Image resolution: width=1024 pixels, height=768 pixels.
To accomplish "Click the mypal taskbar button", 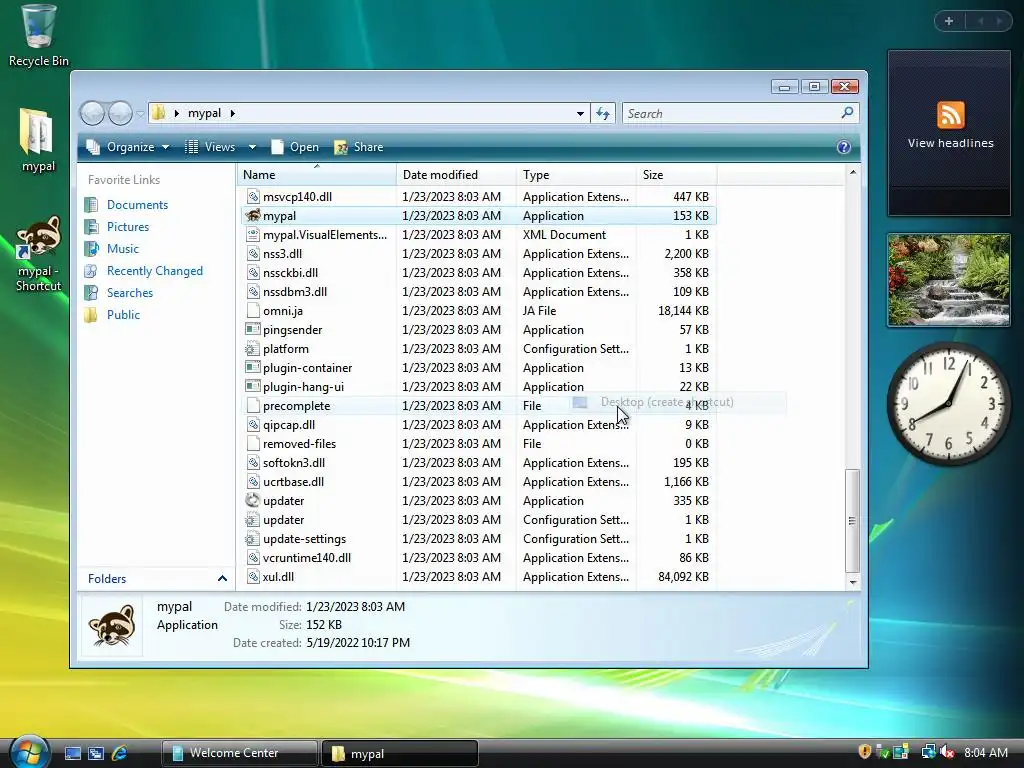I will [400, 754].
